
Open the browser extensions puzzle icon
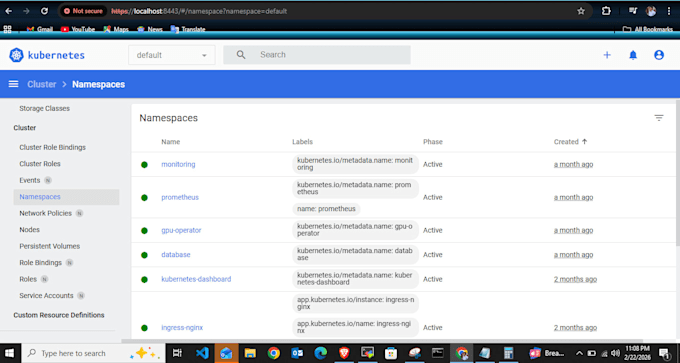pos(606,11)
